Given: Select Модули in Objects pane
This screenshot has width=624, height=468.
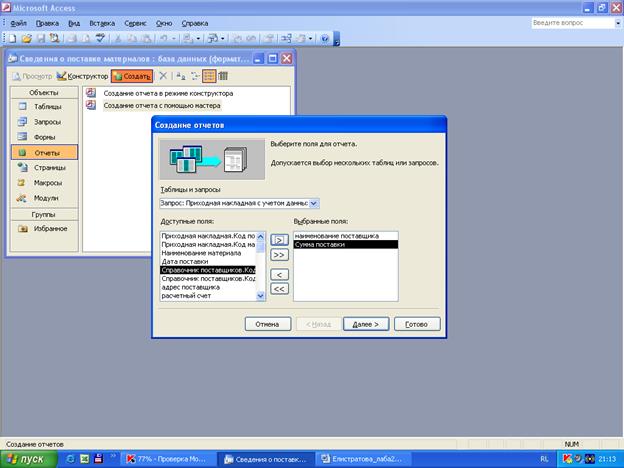Looking at the screenshot, I should (44, 198).
